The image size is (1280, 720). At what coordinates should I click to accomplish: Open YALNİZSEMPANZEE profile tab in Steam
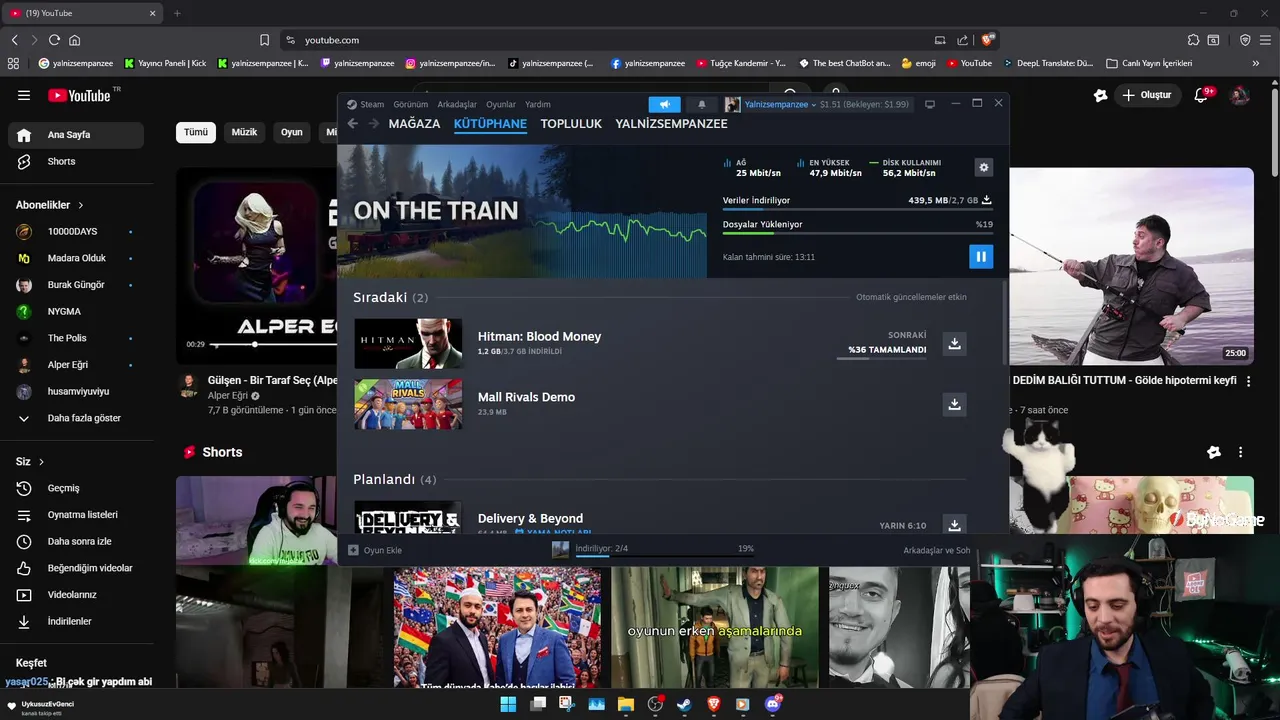(672, 124)
